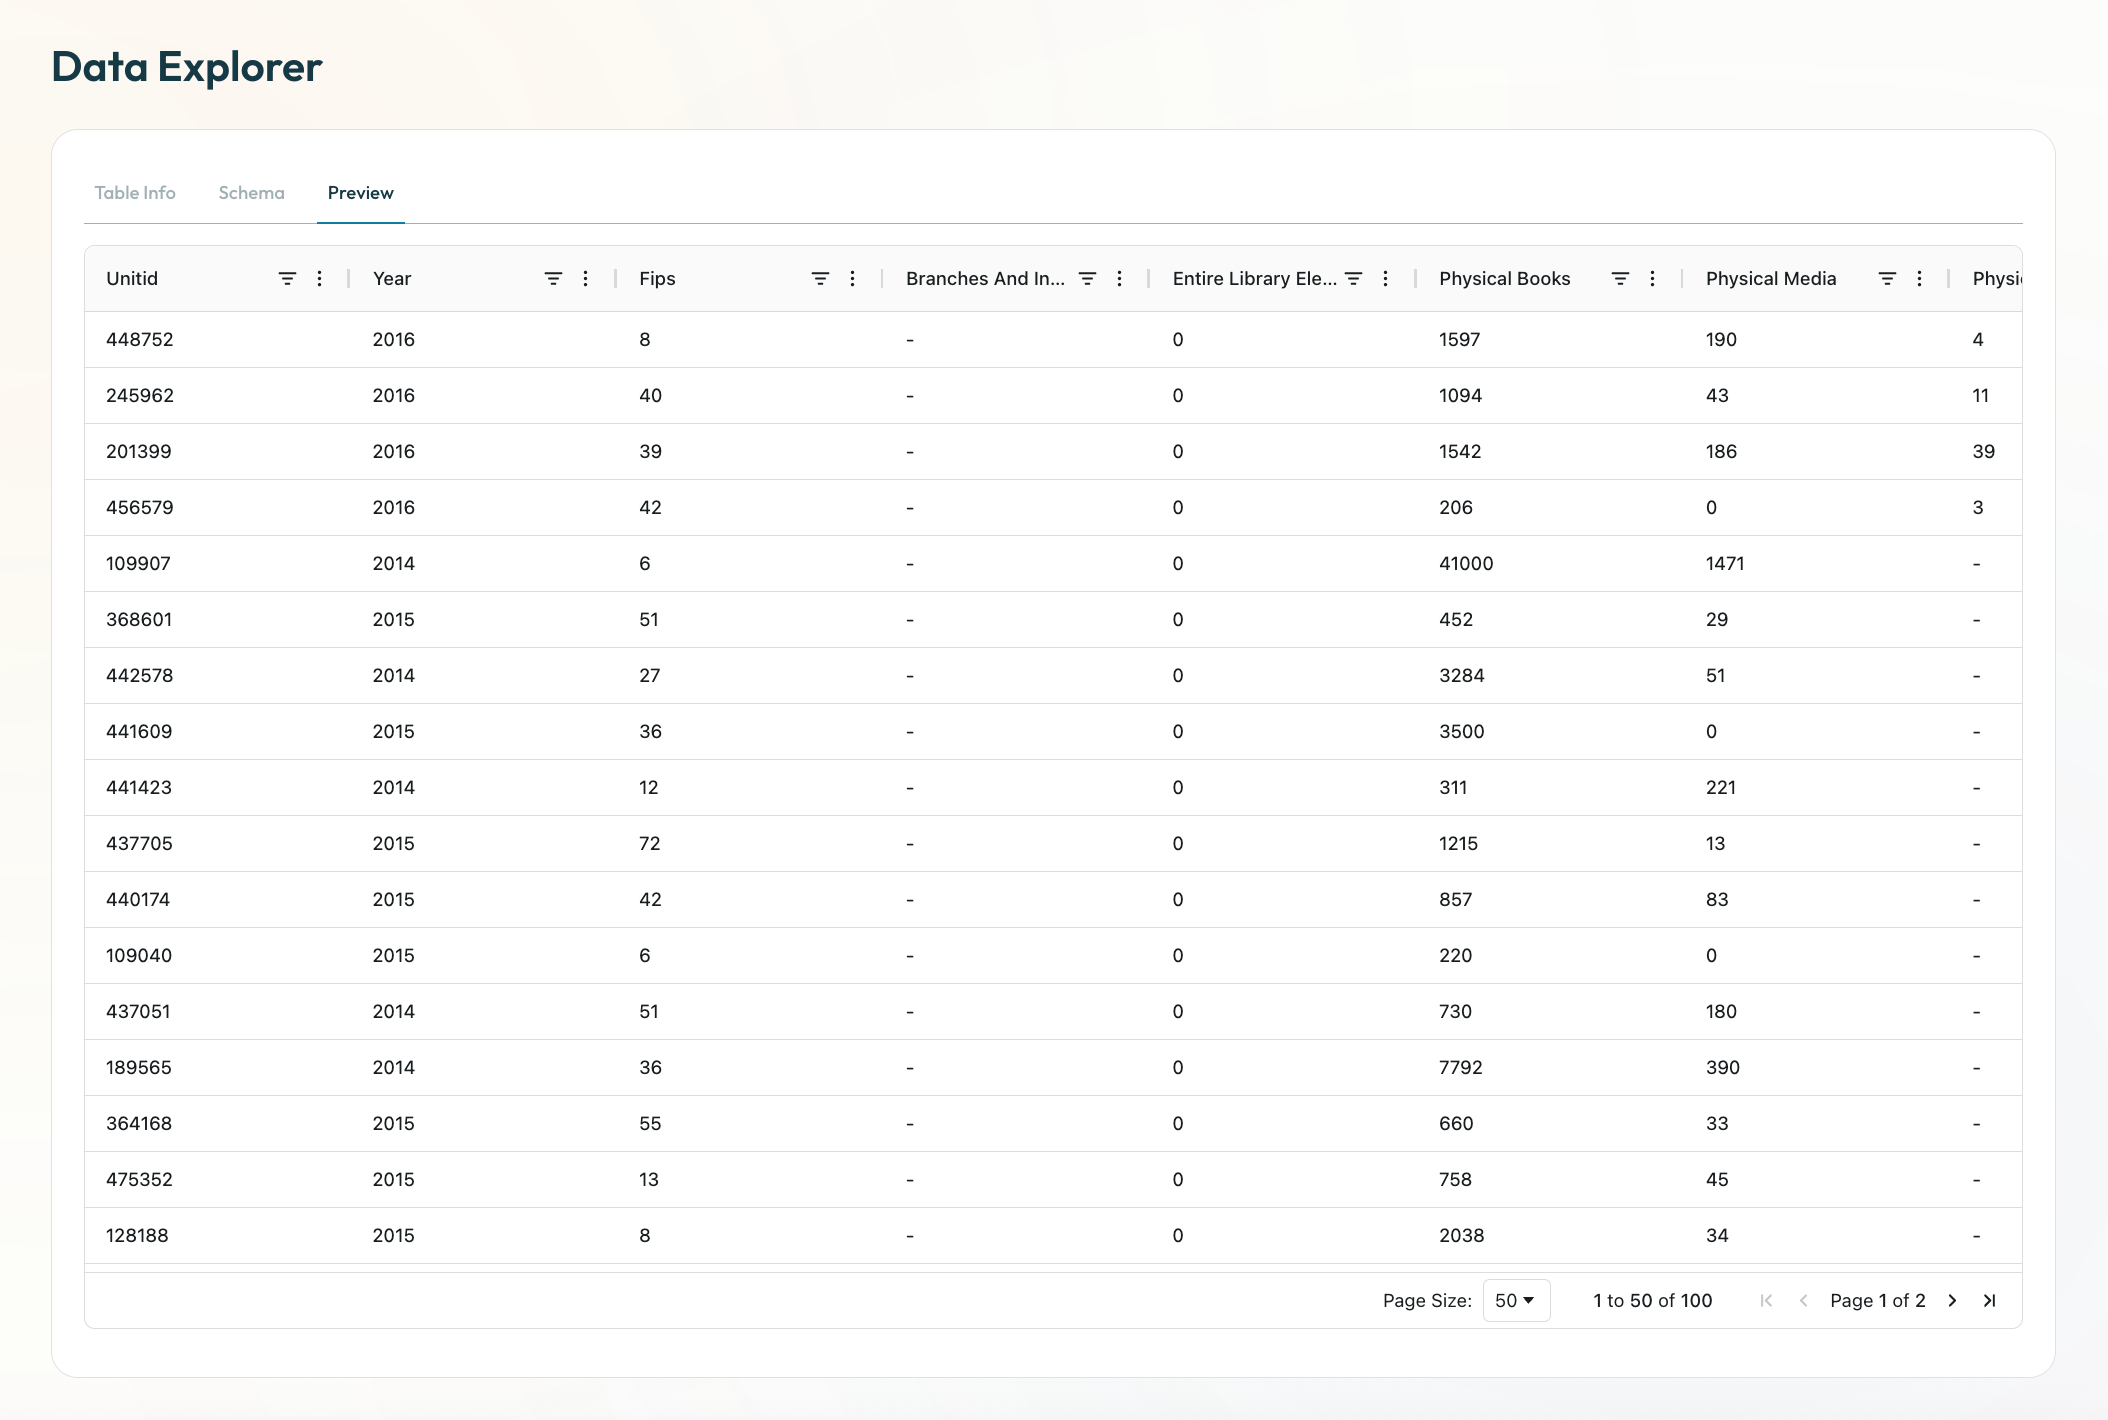Image resolution: width=2108 pixels, height=1420 pixels.
Task: Sort by the Physical Media header
Action: point(1771,279)
